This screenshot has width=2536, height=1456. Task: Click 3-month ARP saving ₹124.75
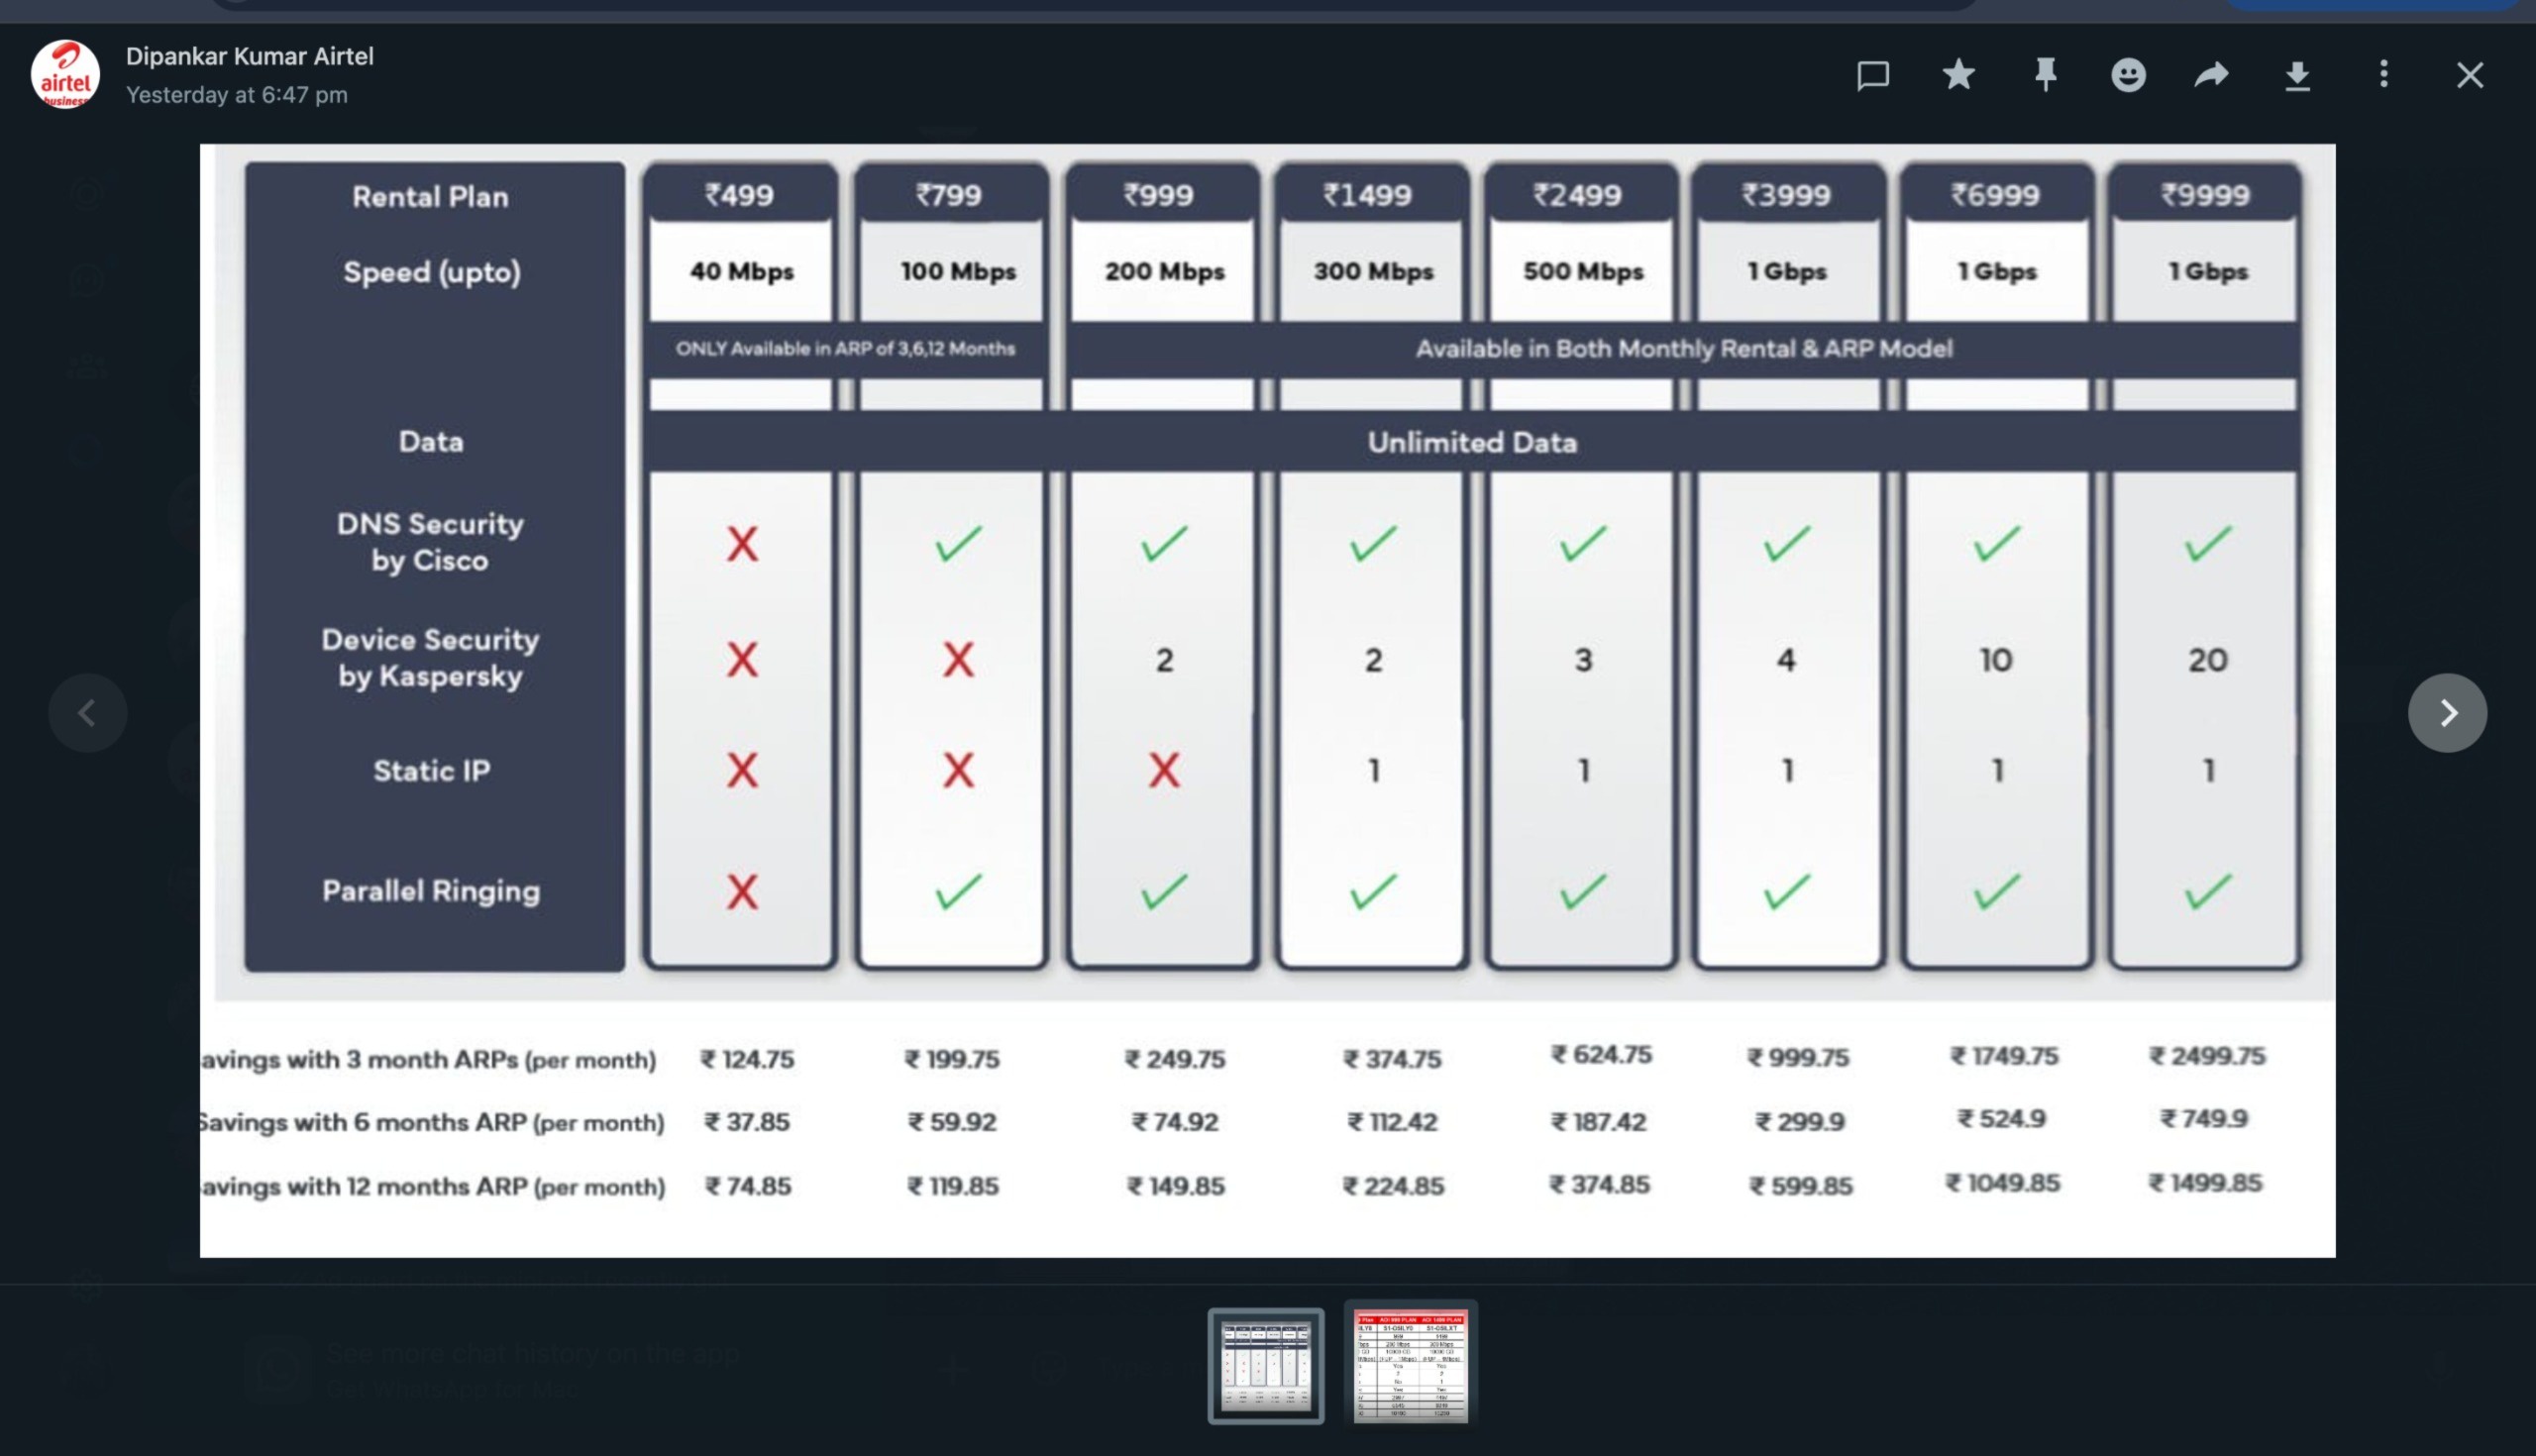747,1059
